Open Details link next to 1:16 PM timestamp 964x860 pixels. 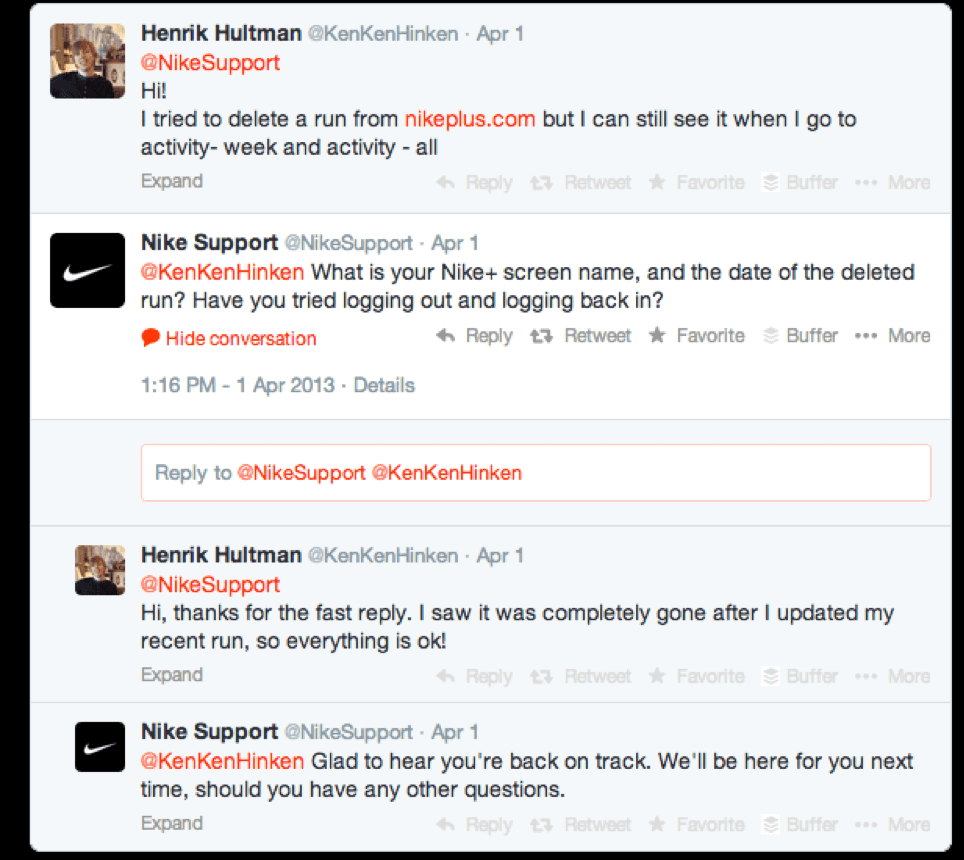pyautogui.click(x=384, y=385)
